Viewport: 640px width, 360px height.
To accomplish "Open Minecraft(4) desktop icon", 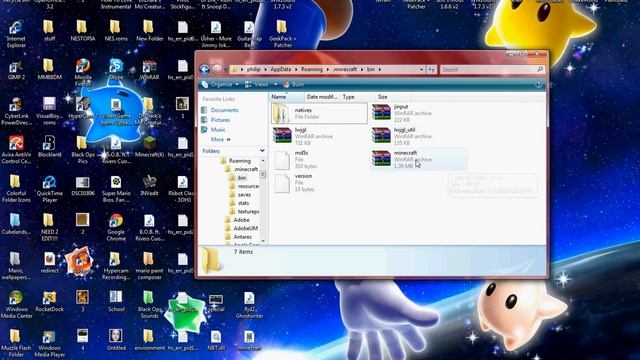I will coord(149,147).
